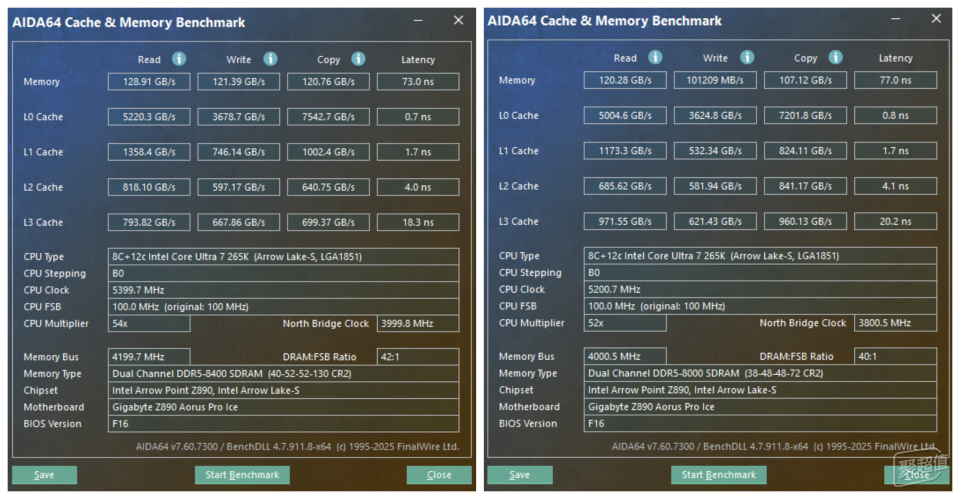Select CPU Multiplier field 54x
Viewport: 960px width, 499px height.
point(149,323)
